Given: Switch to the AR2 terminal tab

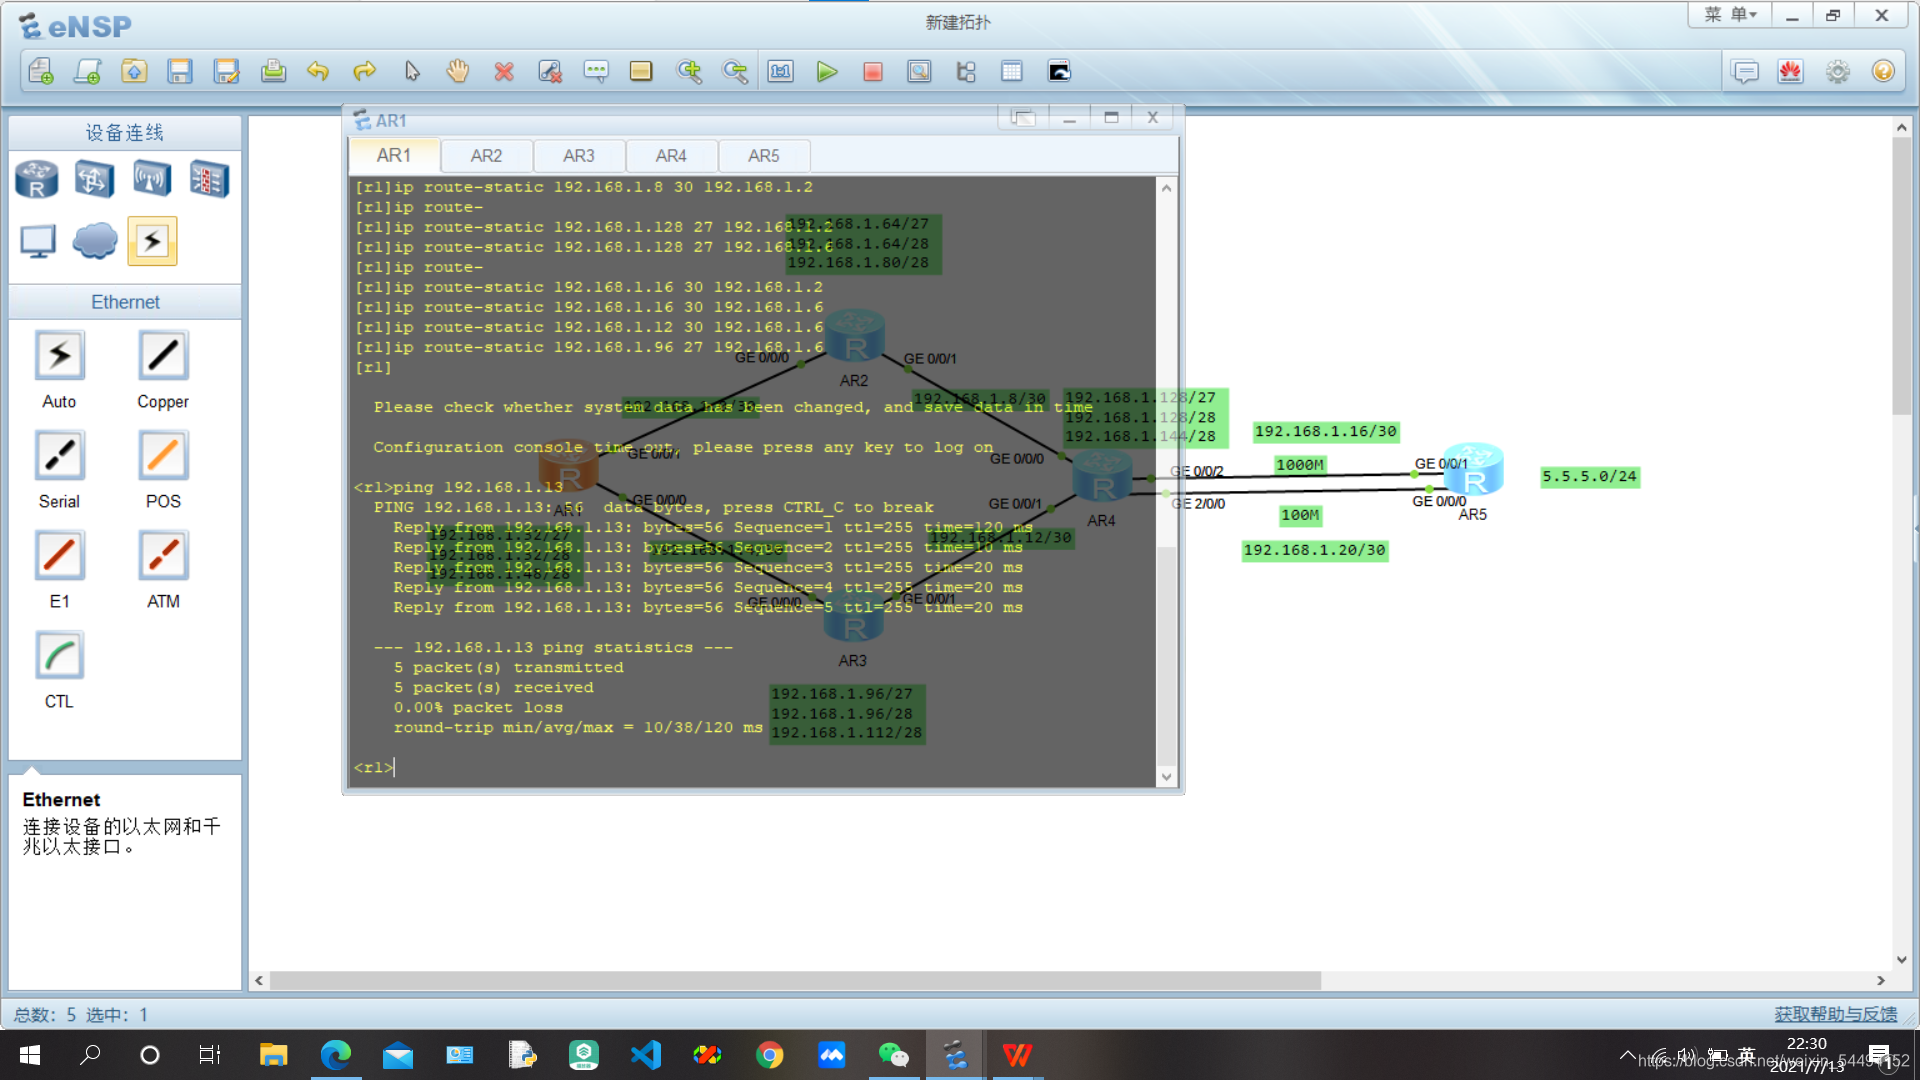Looking at the screenshot, I should [x=486, y=156].
